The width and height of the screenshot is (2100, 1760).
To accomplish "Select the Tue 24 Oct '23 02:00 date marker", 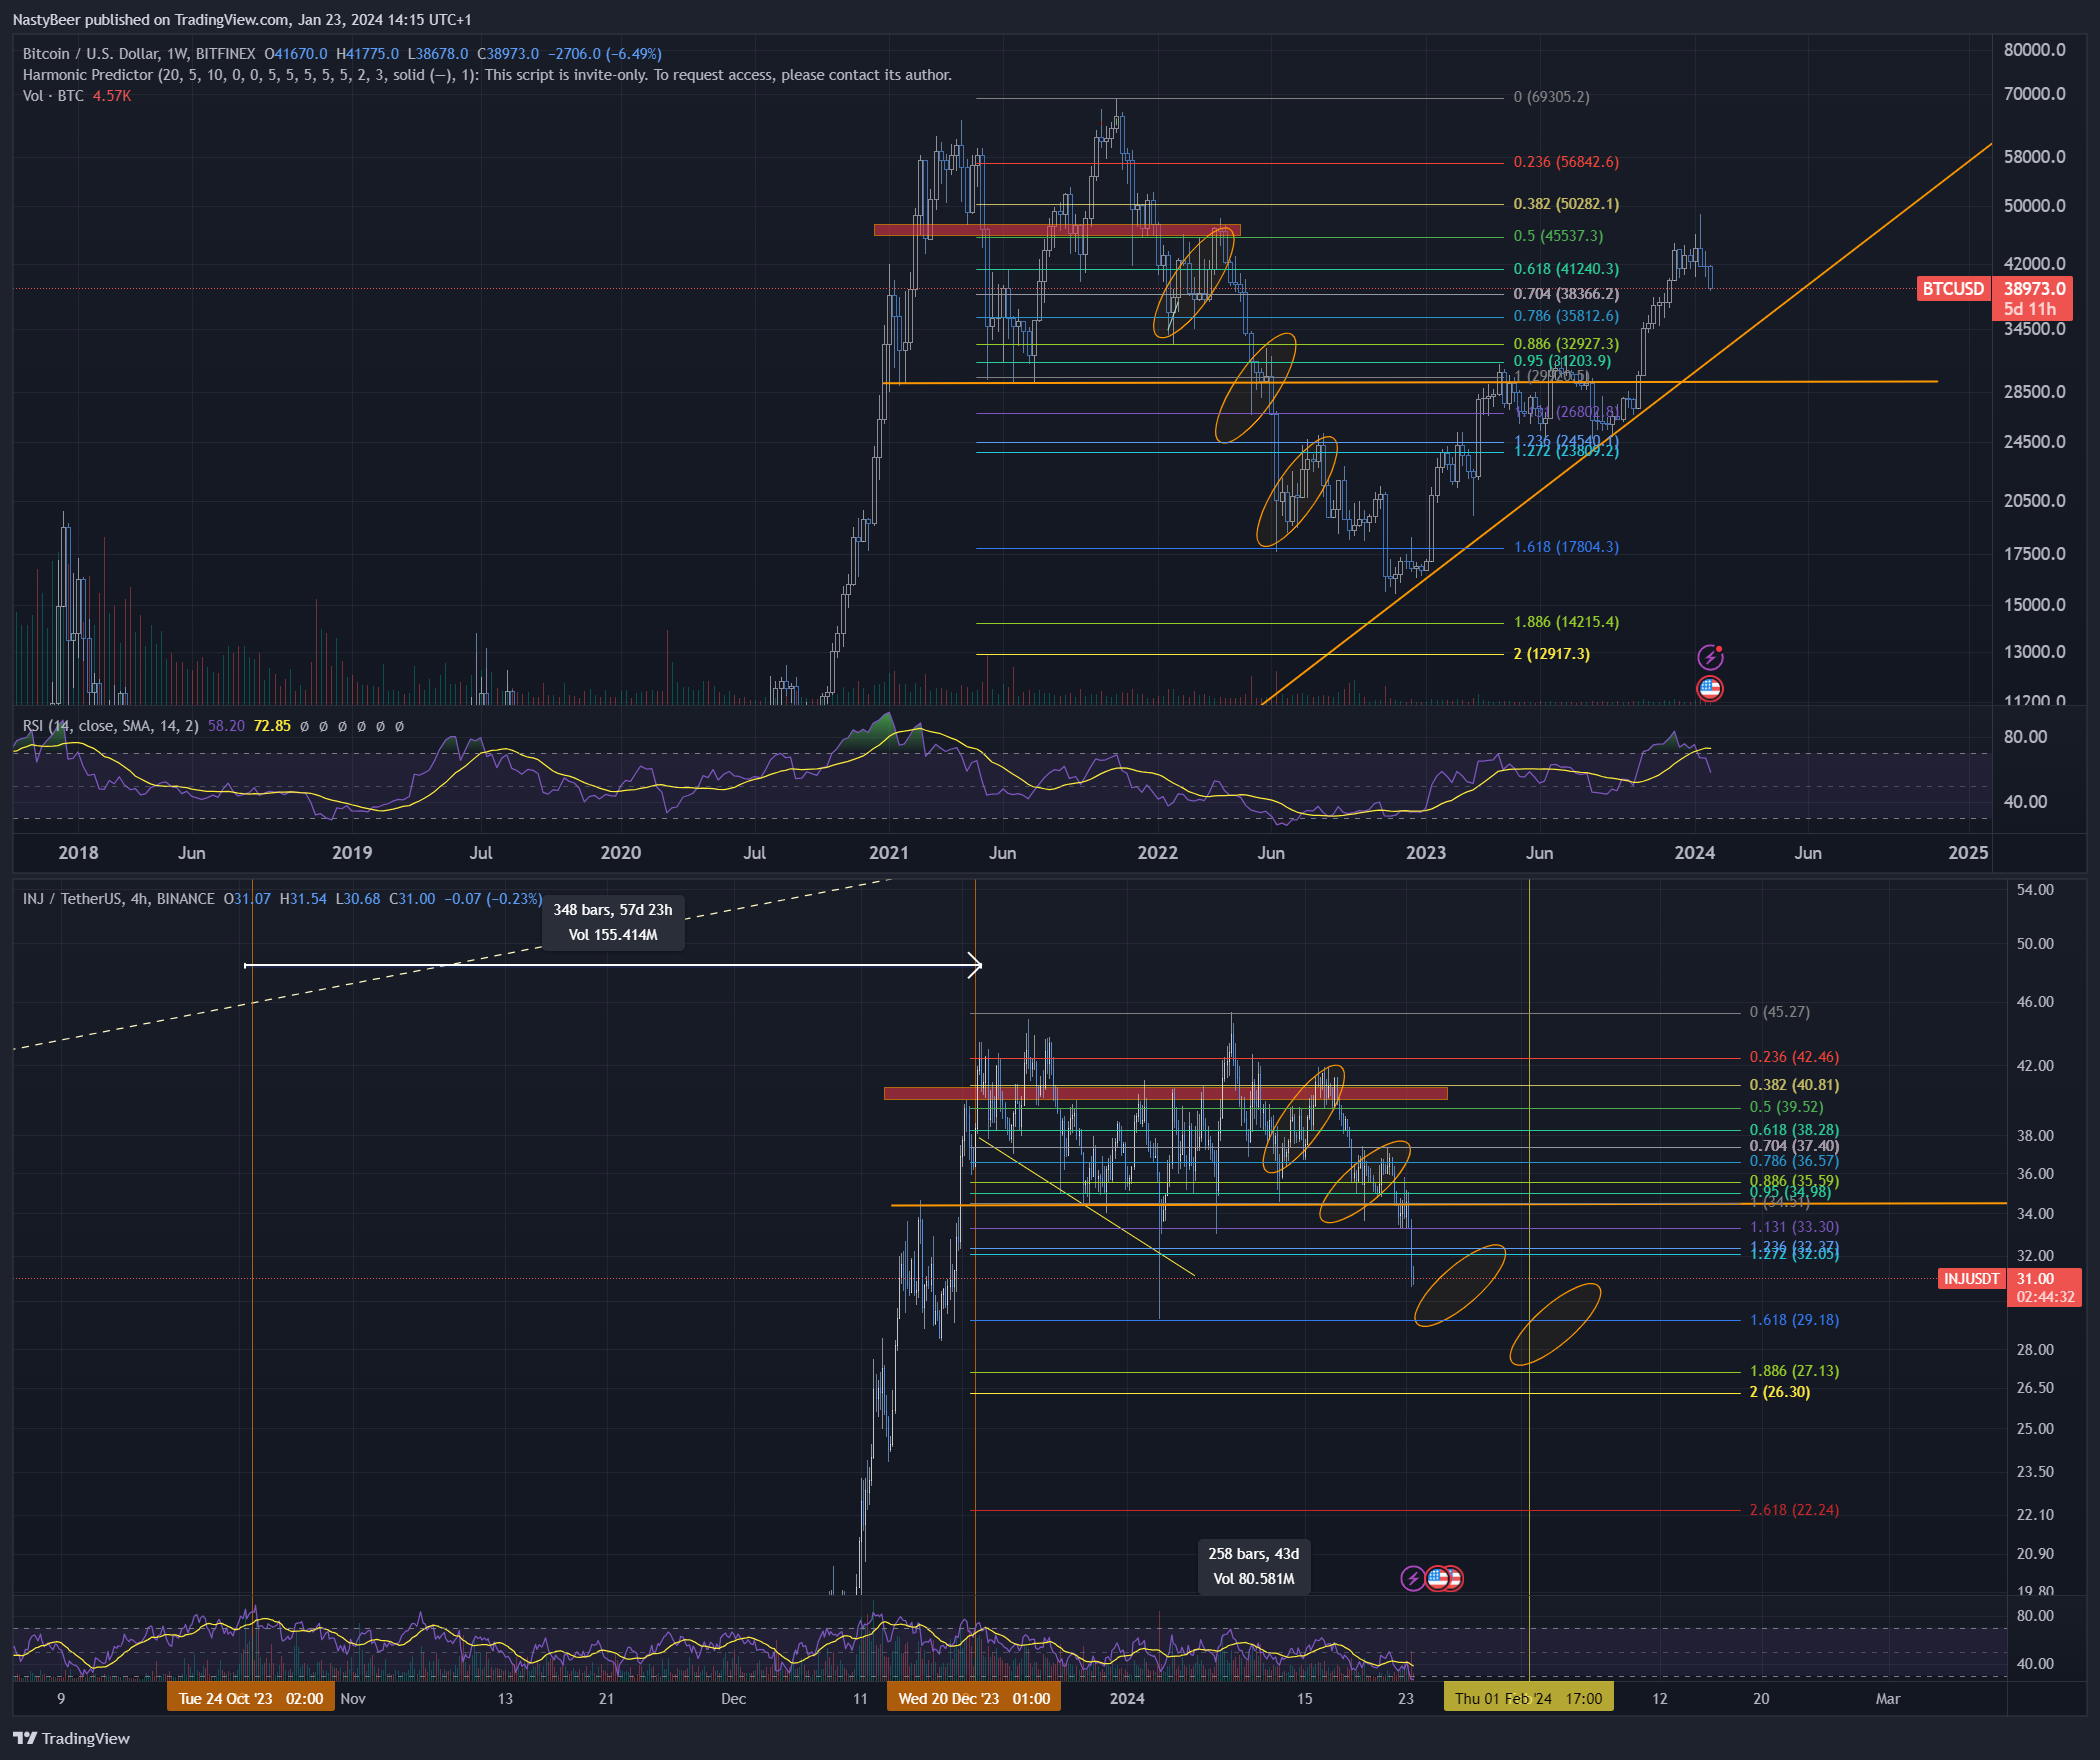I will pos(251,1698).
